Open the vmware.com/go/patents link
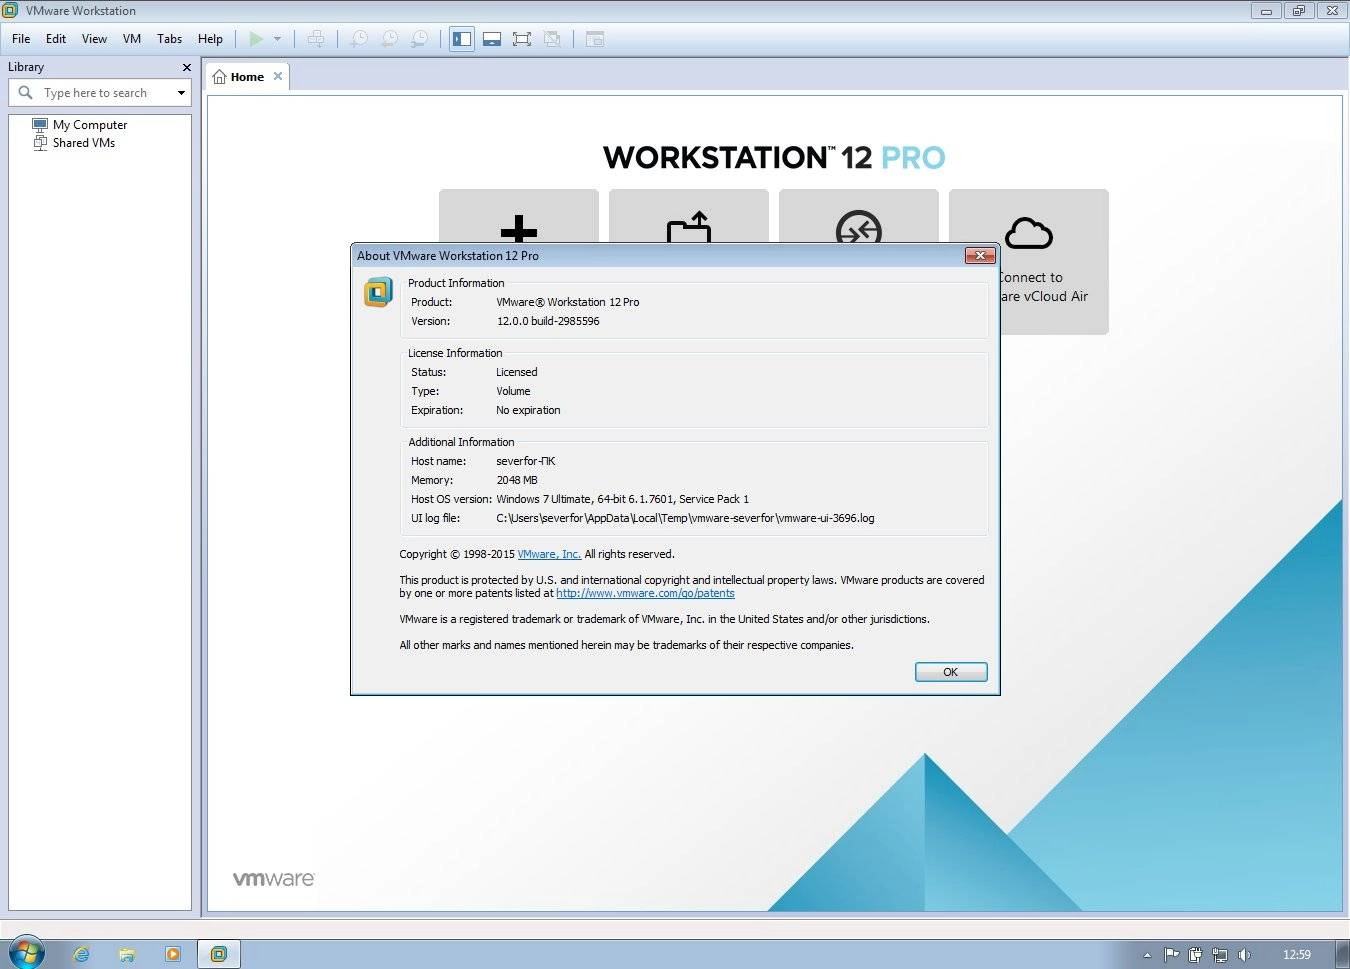This screenshot has height=969, width=1350. [645, 593]
